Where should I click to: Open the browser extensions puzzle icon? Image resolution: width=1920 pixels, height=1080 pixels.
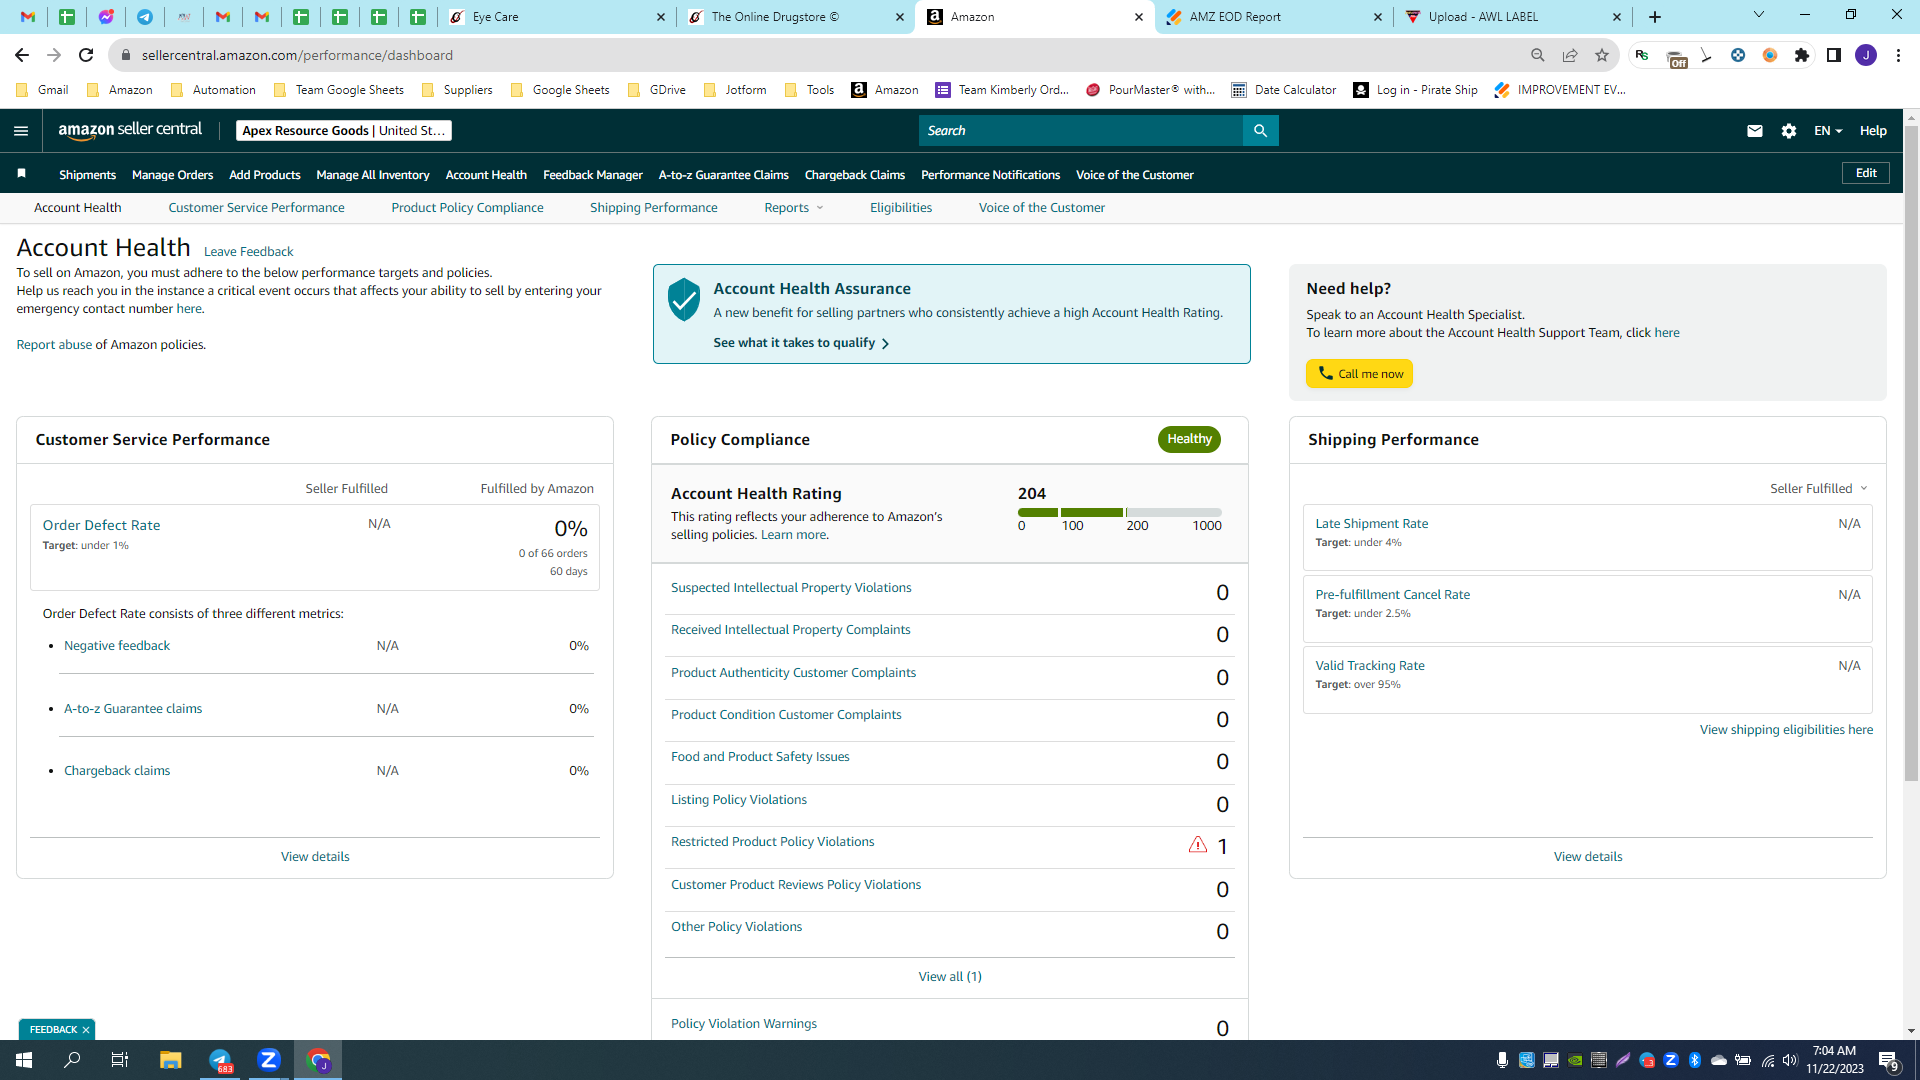coord(1802,55)
